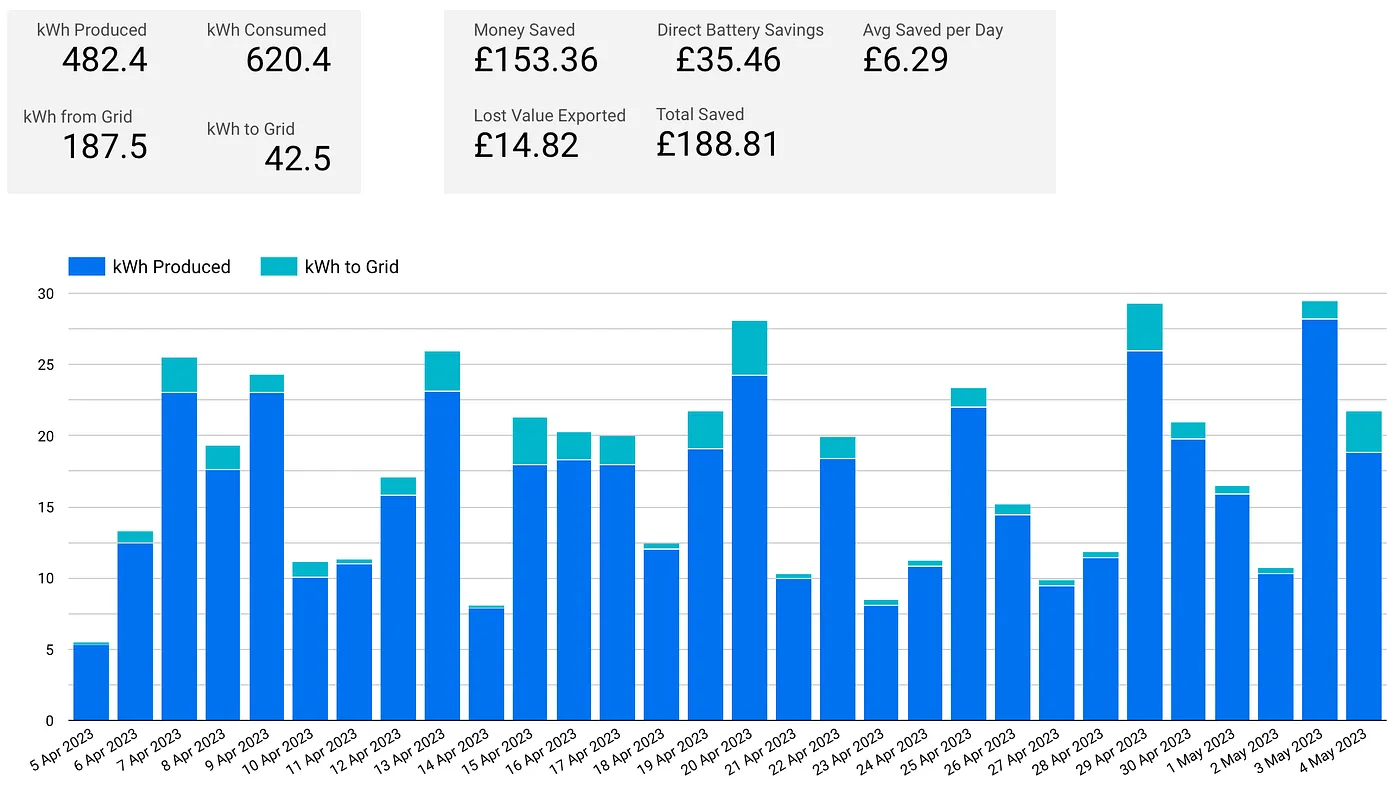Select the kWh to Grid 42.5 scorecard value
Screen dimensions: 1400x802
click(x=297, y=159)
